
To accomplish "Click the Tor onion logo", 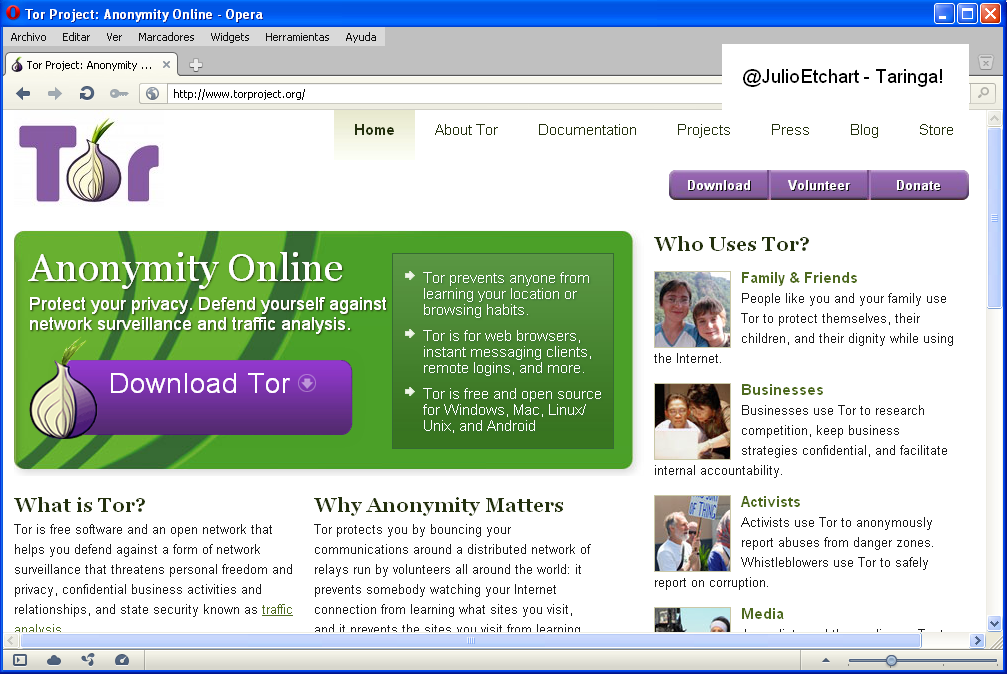I will pyautogui.click(x=89, y=160).
